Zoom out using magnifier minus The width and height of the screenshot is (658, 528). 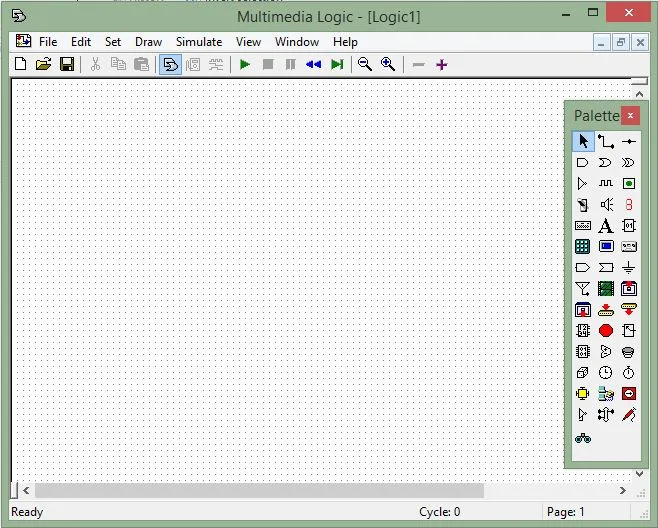(365, 65)
